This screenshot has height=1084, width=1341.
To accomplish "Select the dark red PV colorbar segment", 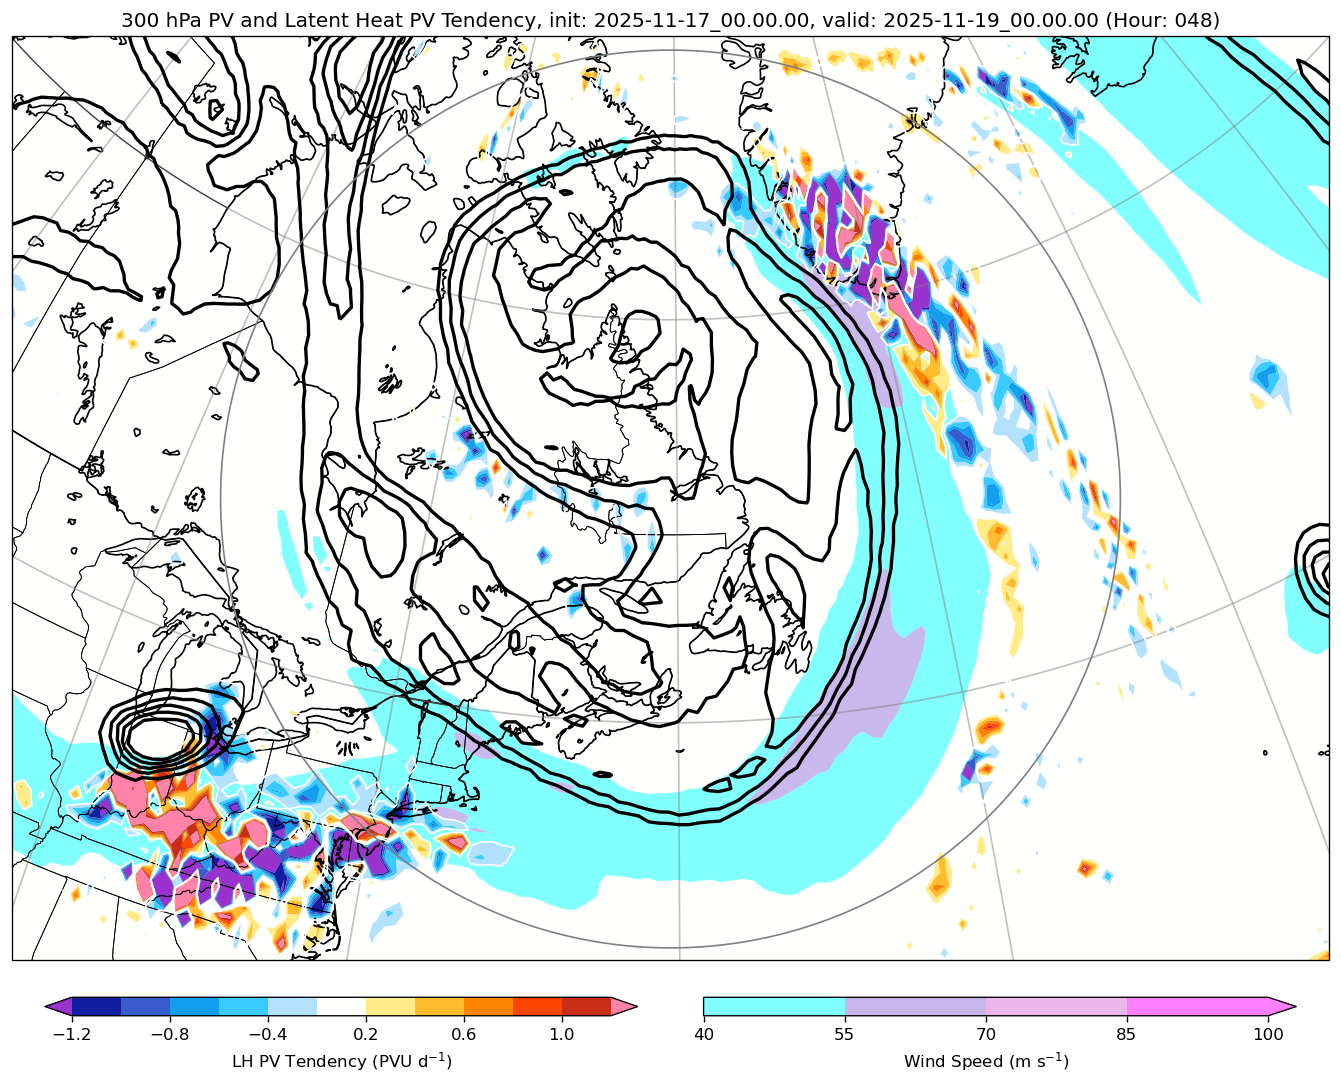I will click(586, 1006).
